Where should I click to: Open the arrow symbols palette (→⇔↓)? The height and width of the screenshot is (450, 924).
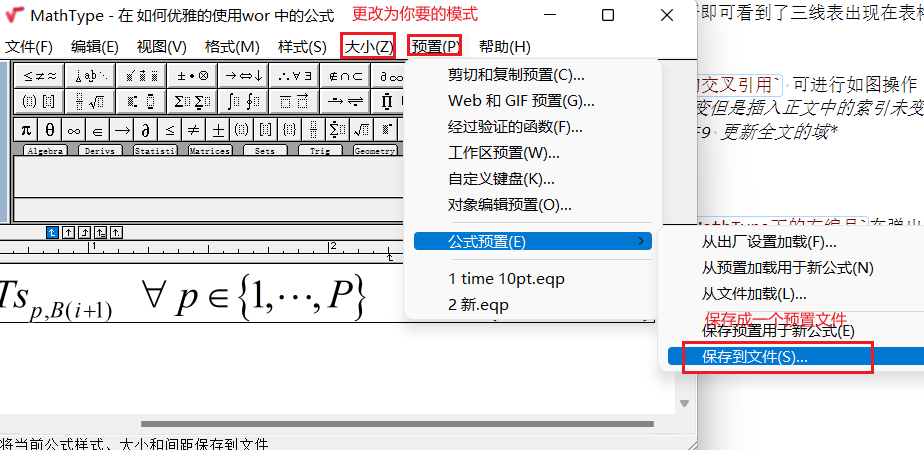point(243,75)
